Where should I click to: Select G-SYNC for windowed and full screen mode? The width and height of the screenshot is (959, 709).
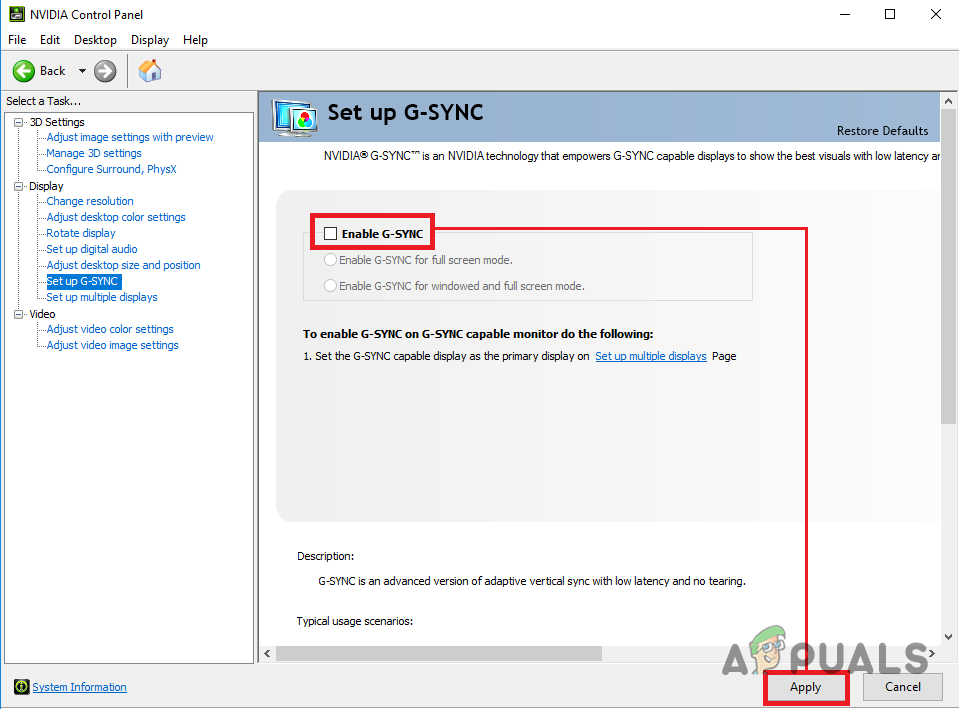tap(330, 285)
